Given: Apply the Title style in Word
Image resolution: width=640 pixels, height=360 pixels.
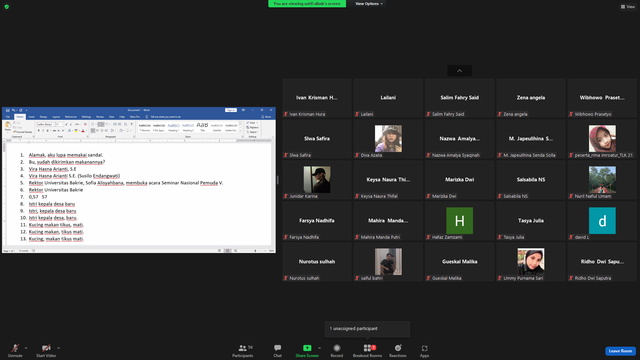Looking at the screenshot, I should pyautogui.click(x=202, y=127).
